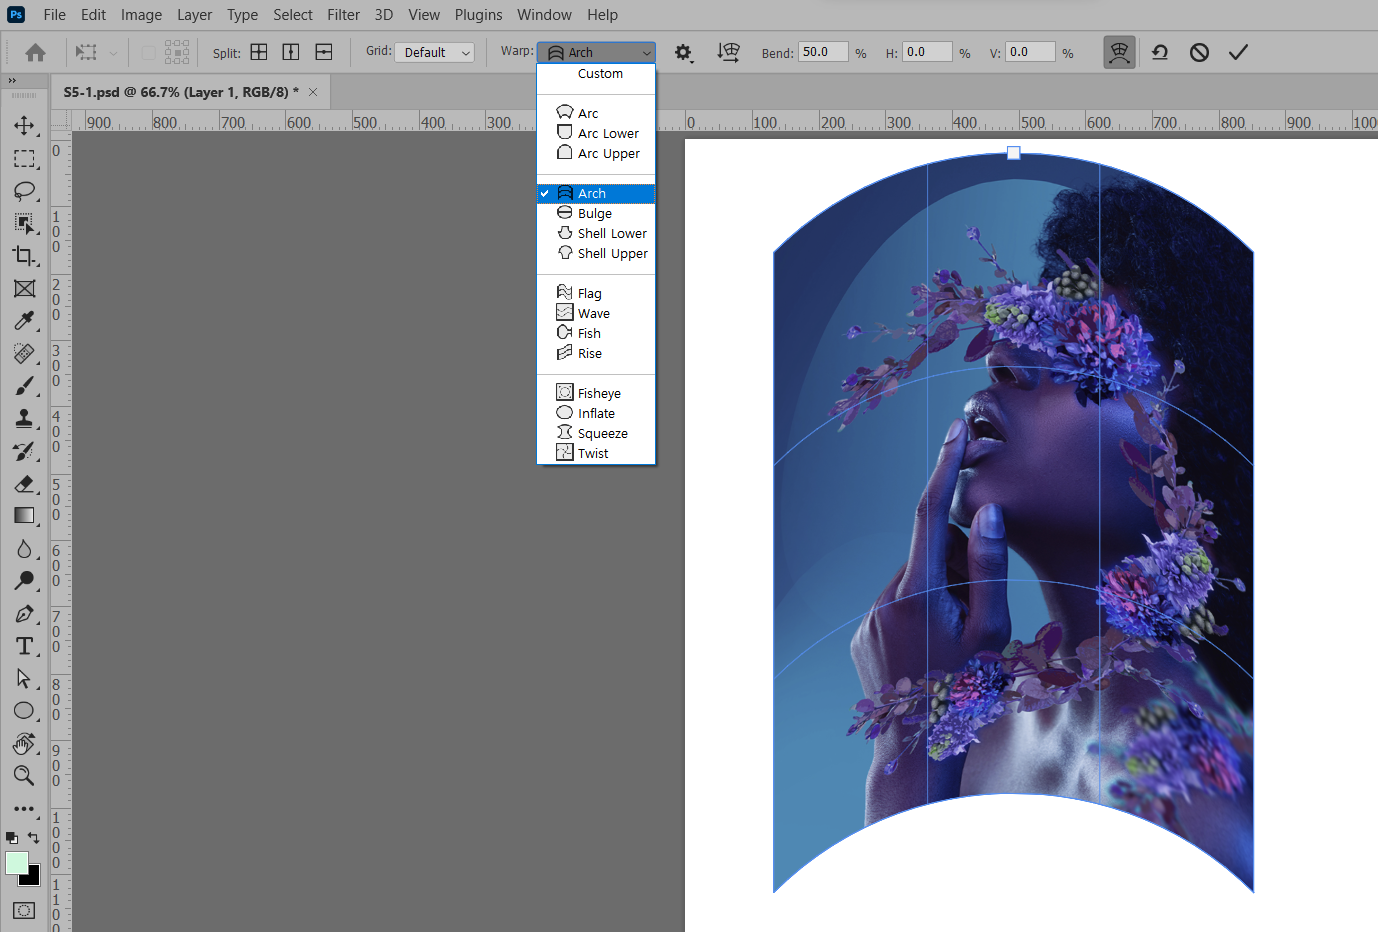Split the warp vertically
1378x932 pixels.
point(291,52)
